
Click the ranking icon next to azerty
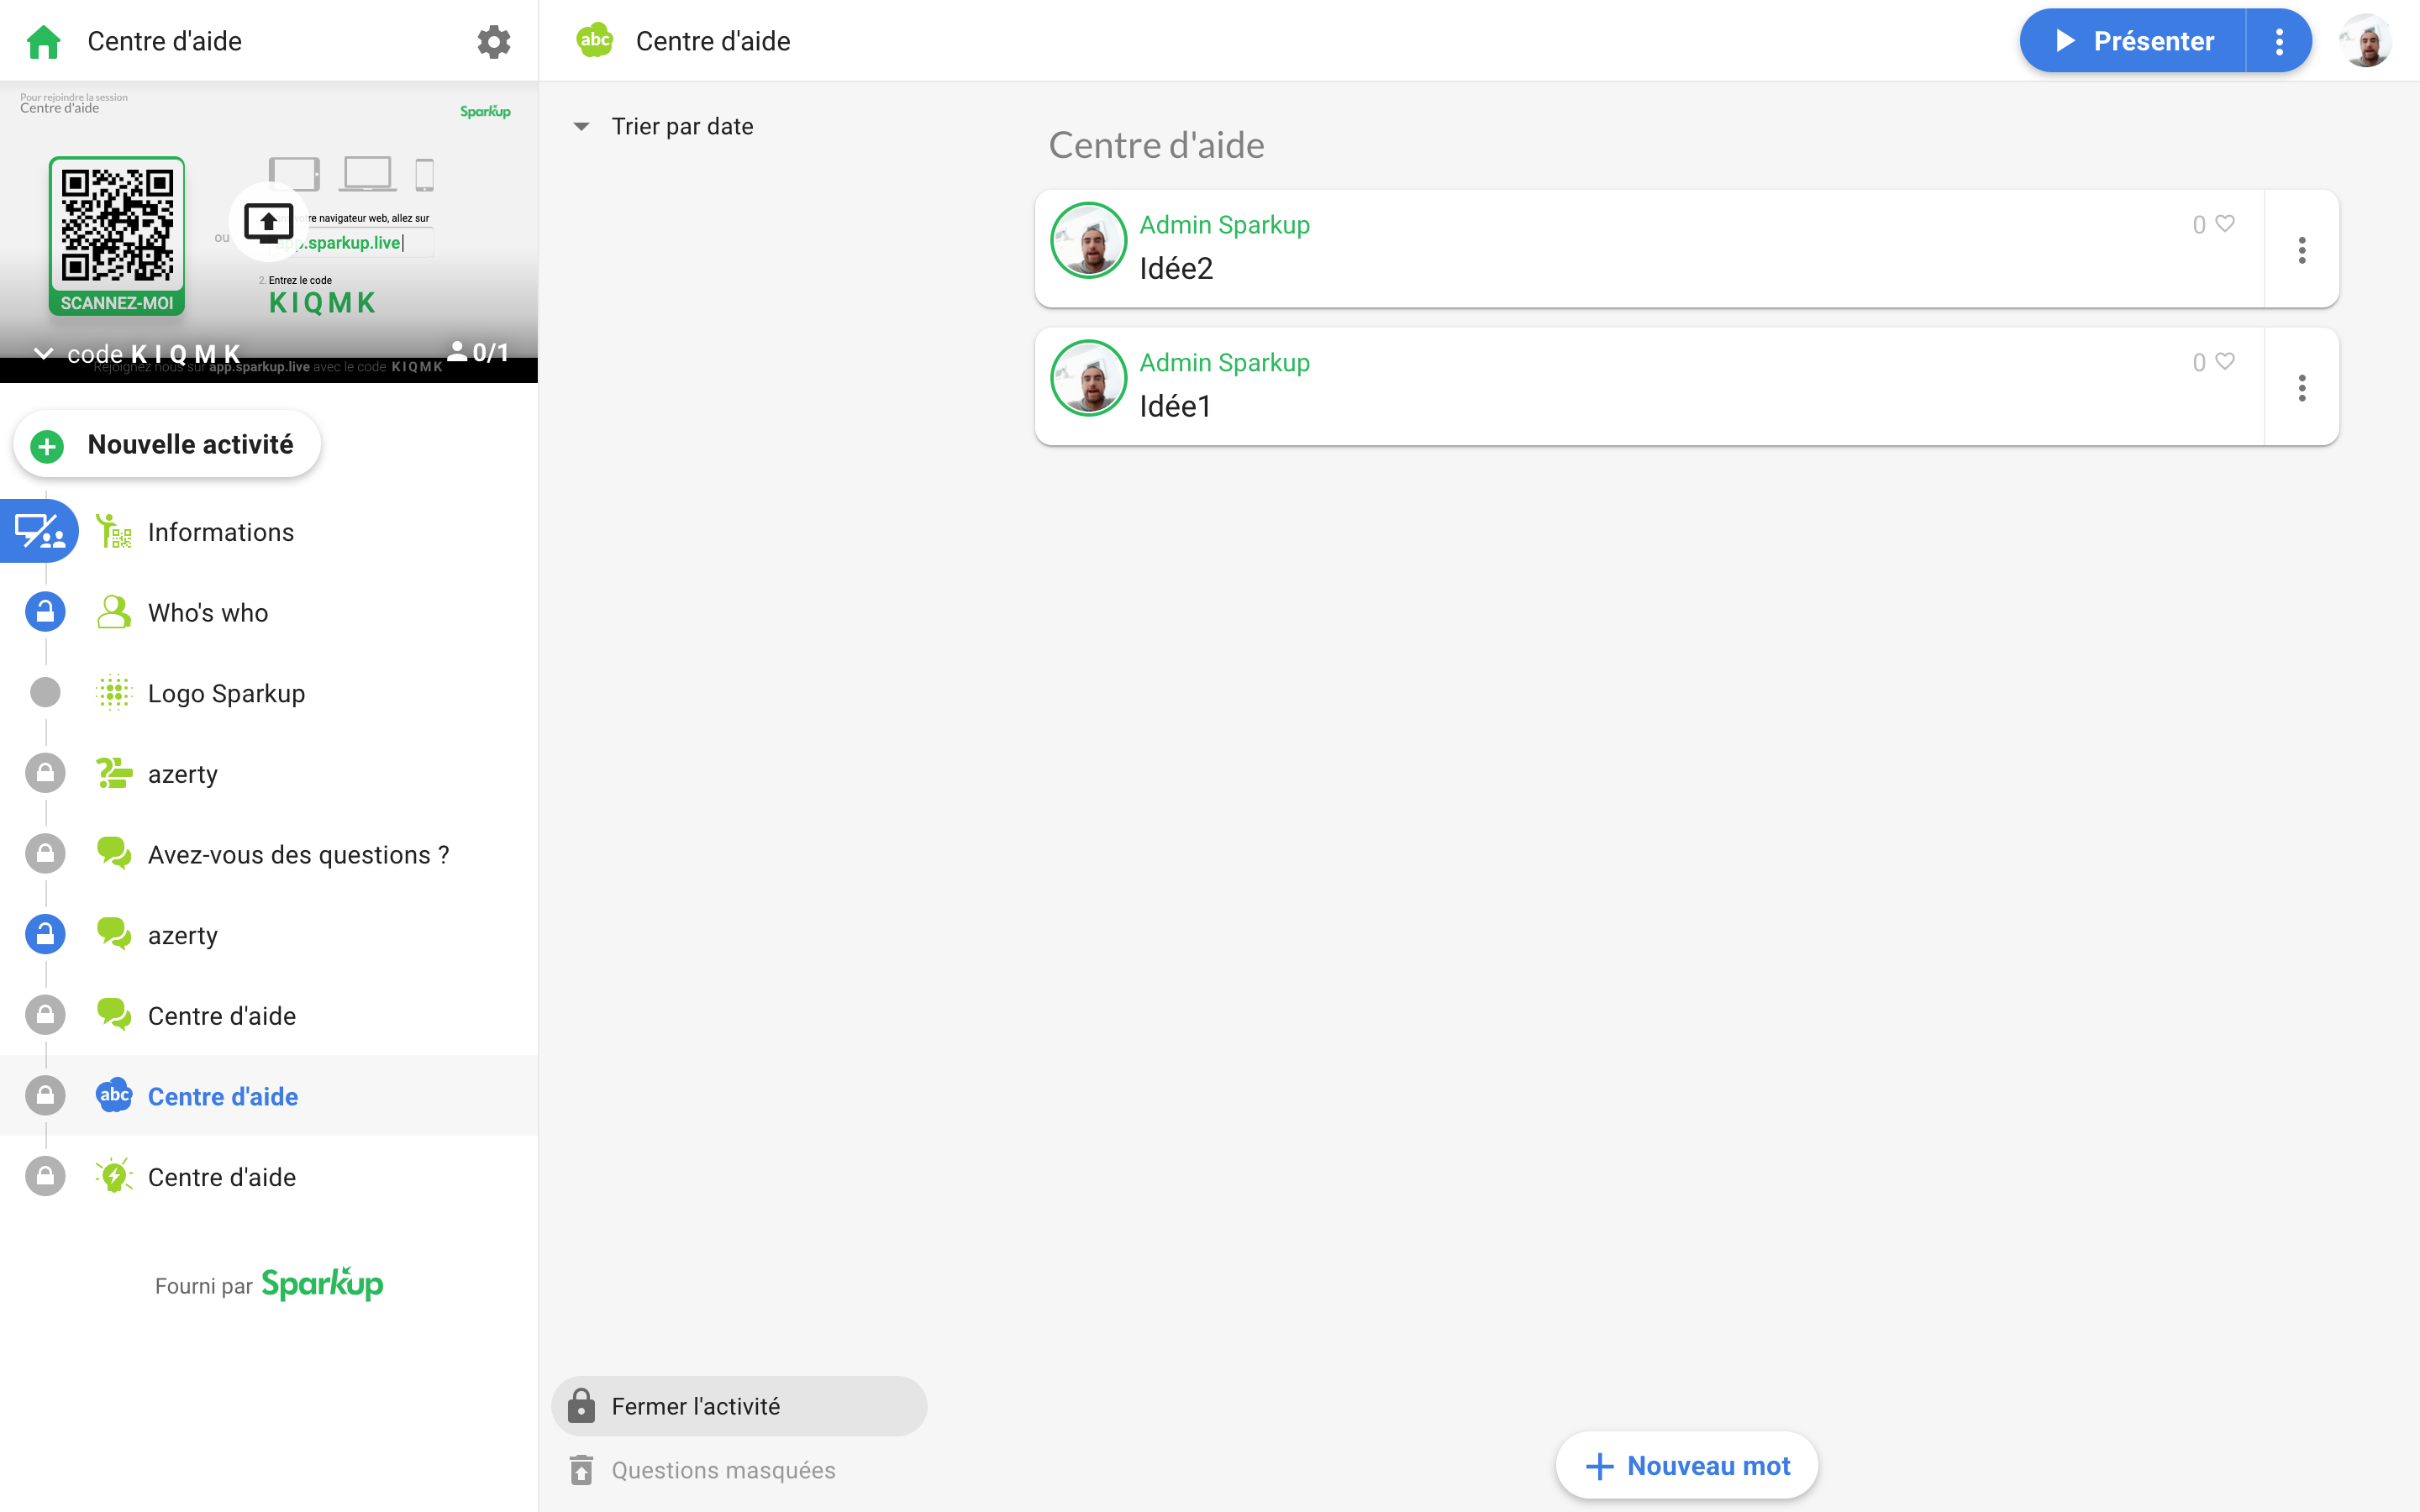114,773
